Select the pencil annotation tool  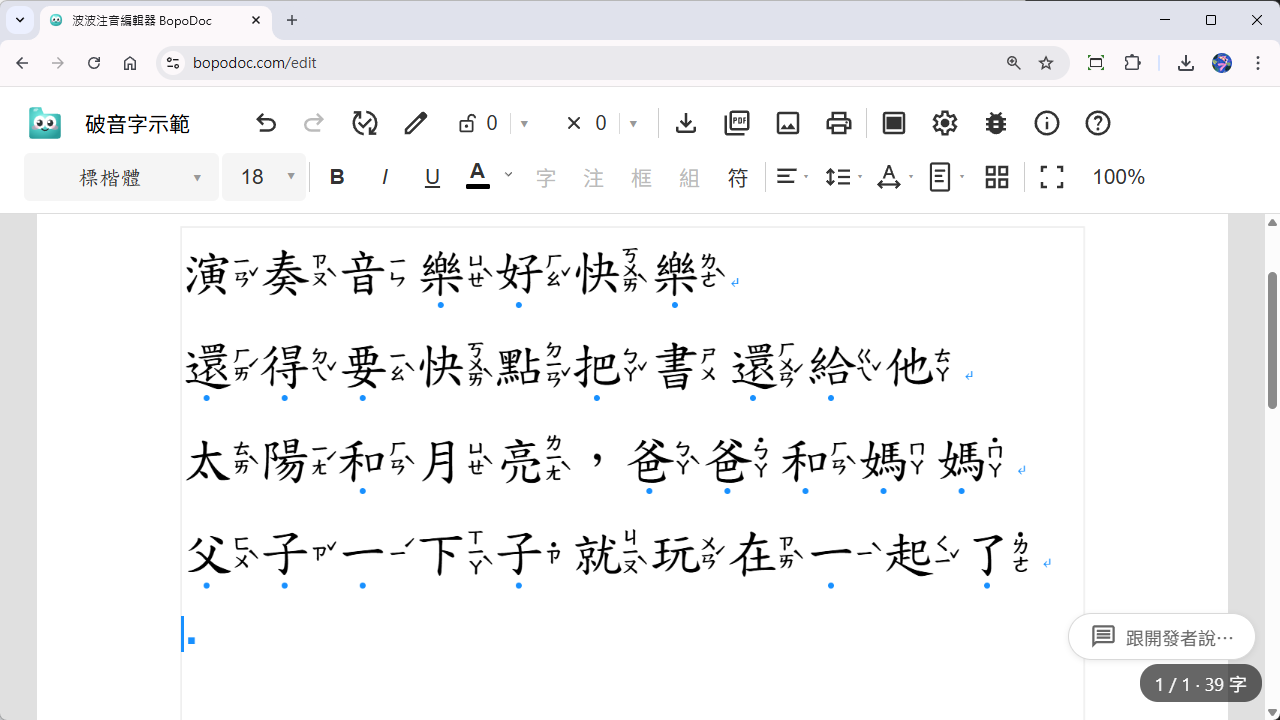click(x=415, y=123)
